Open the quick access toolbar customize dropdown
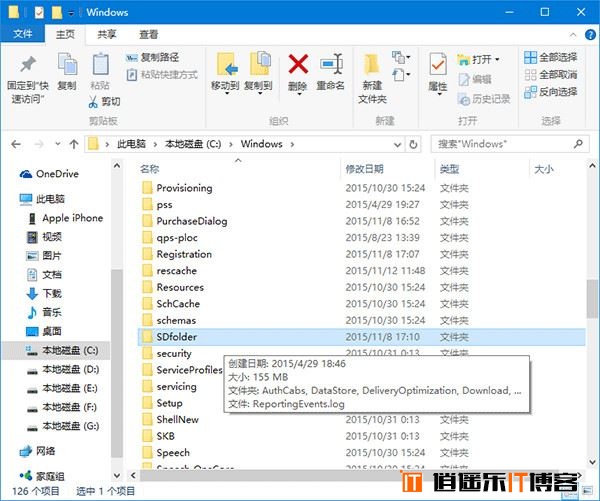The width and height of the screenshot is (600, 501). pyautogui.click(x=71, y=13)
